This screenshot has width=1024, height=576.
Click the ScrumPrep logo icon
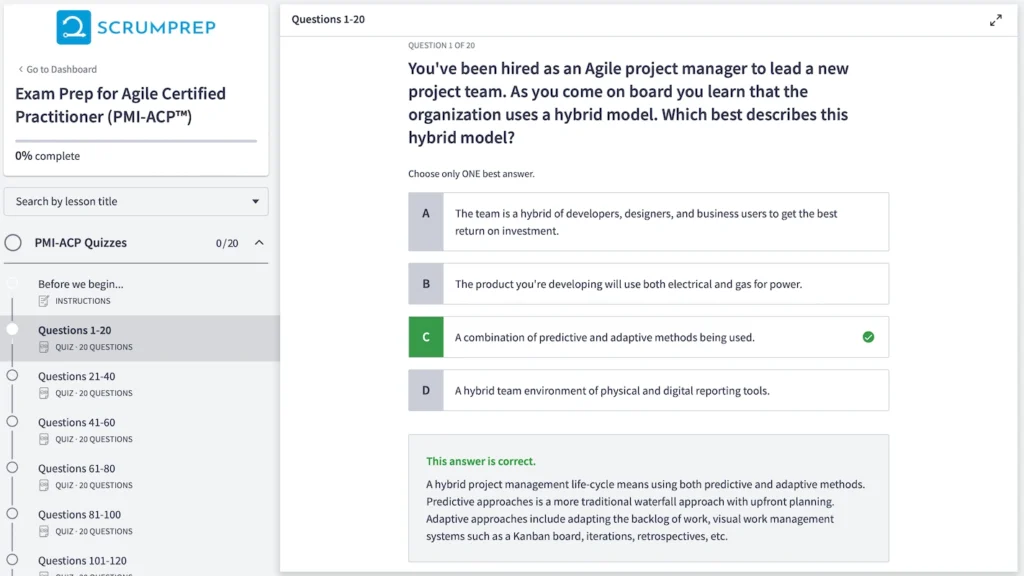tap(73, 27)
